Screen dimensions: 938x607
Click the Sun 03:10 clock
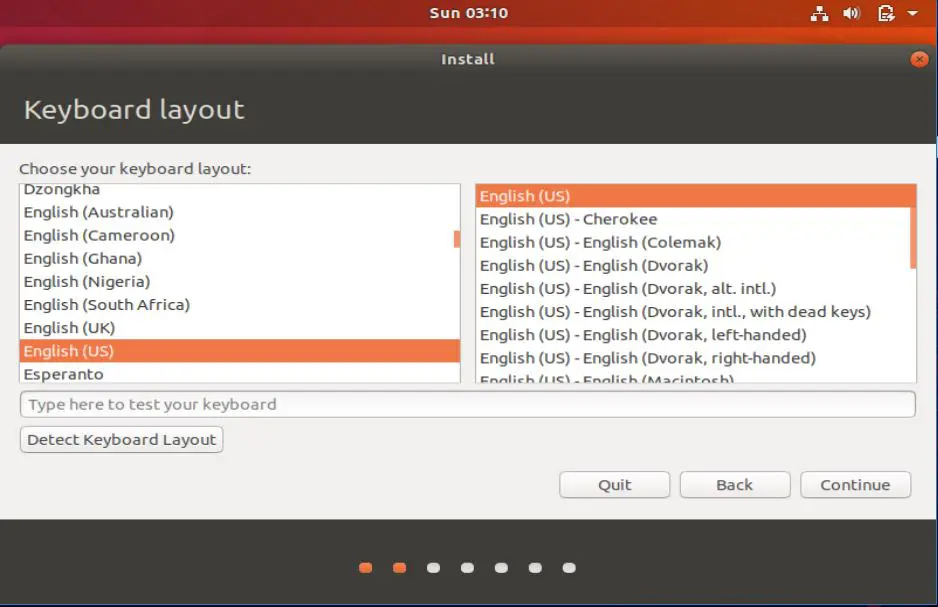(468, 13)
